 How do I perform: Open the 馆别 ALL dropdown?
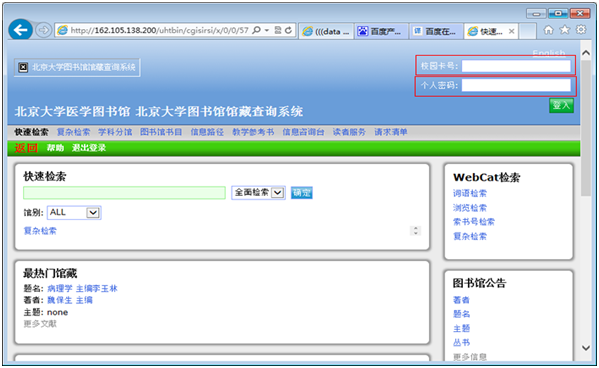(92, 212)
